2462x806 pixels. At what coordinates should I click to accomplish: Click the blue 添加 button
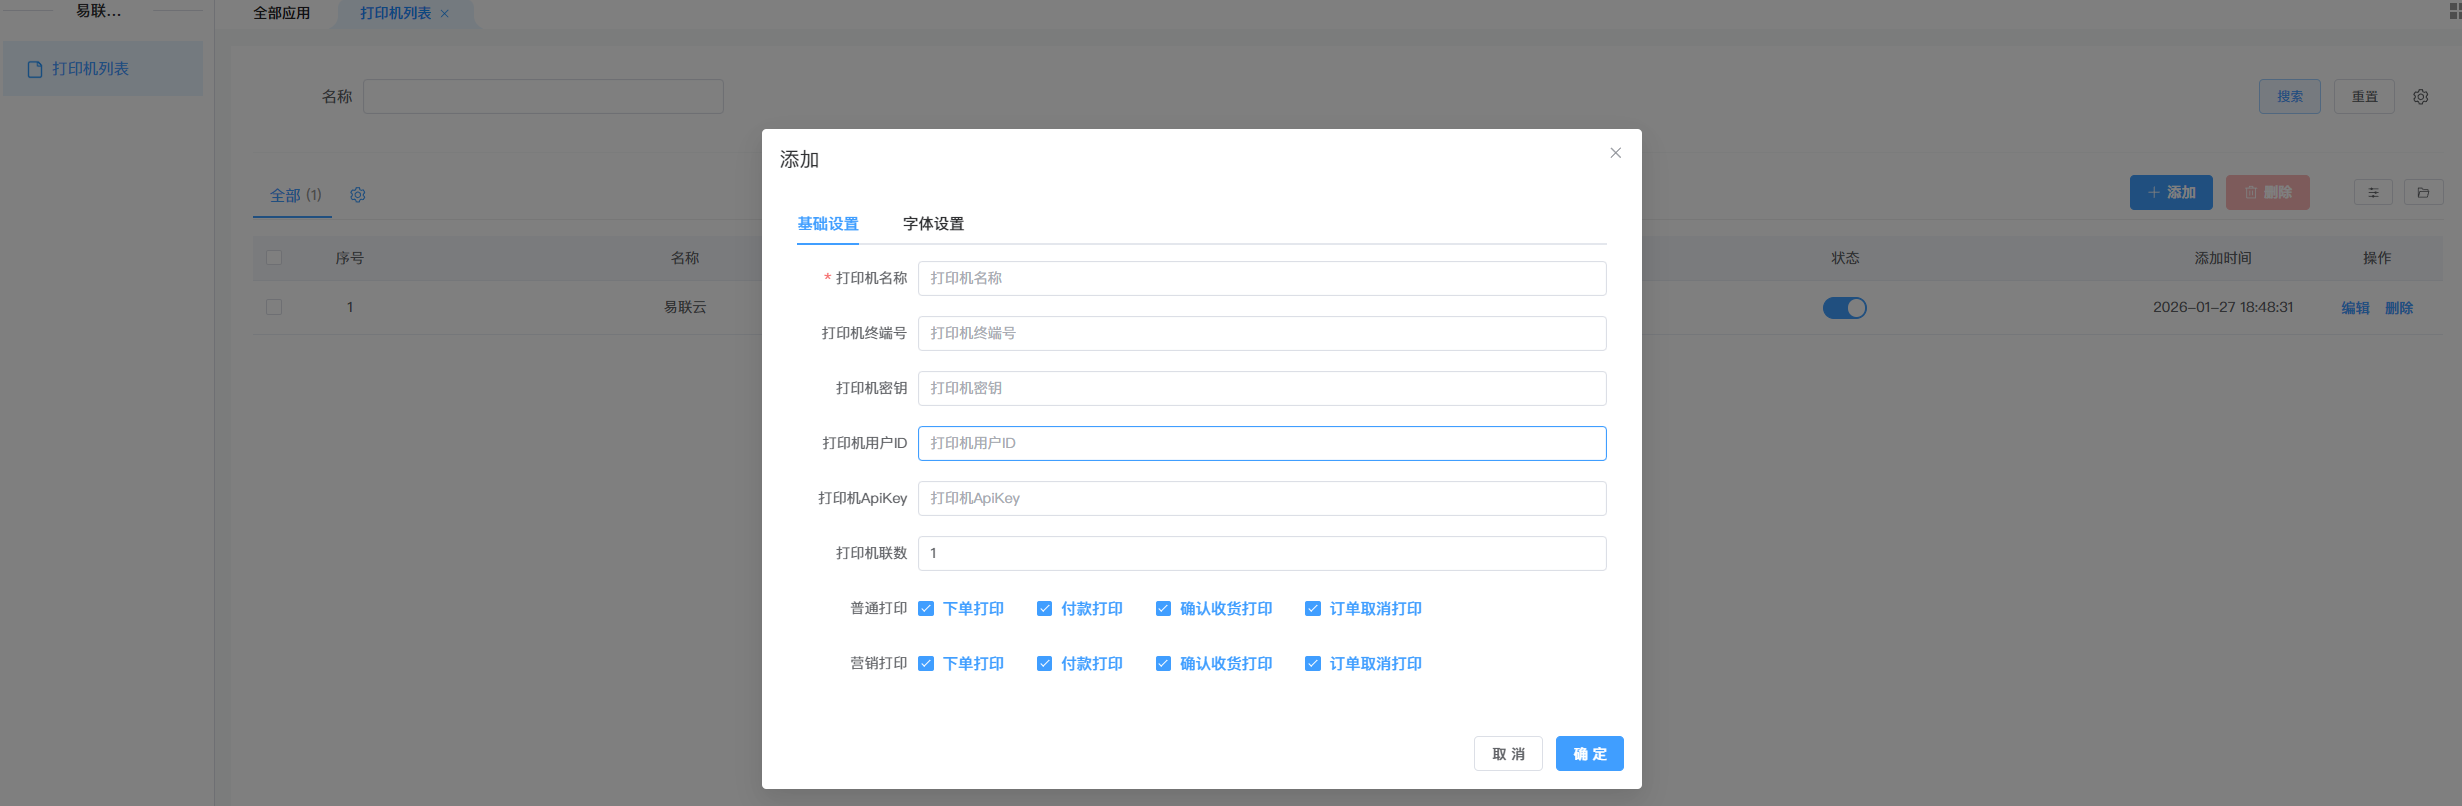point(2171,192)
